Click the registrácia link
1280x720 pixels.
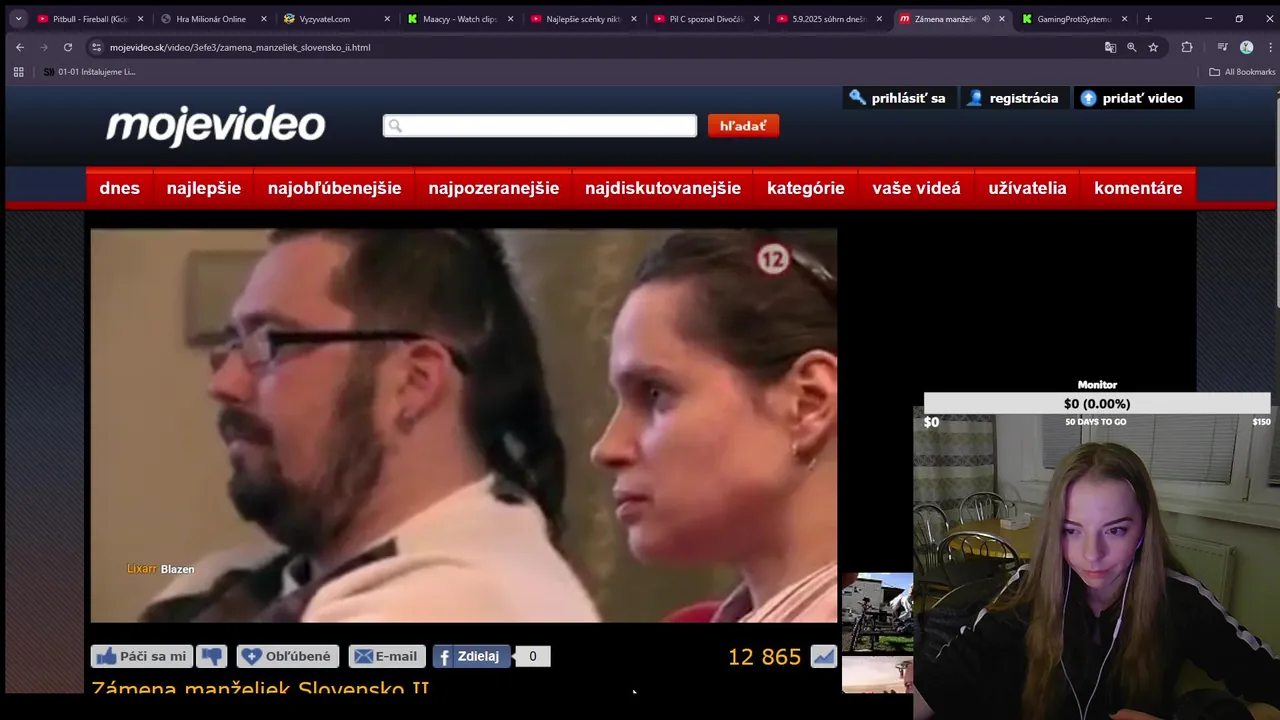(x=1013, y=98)
